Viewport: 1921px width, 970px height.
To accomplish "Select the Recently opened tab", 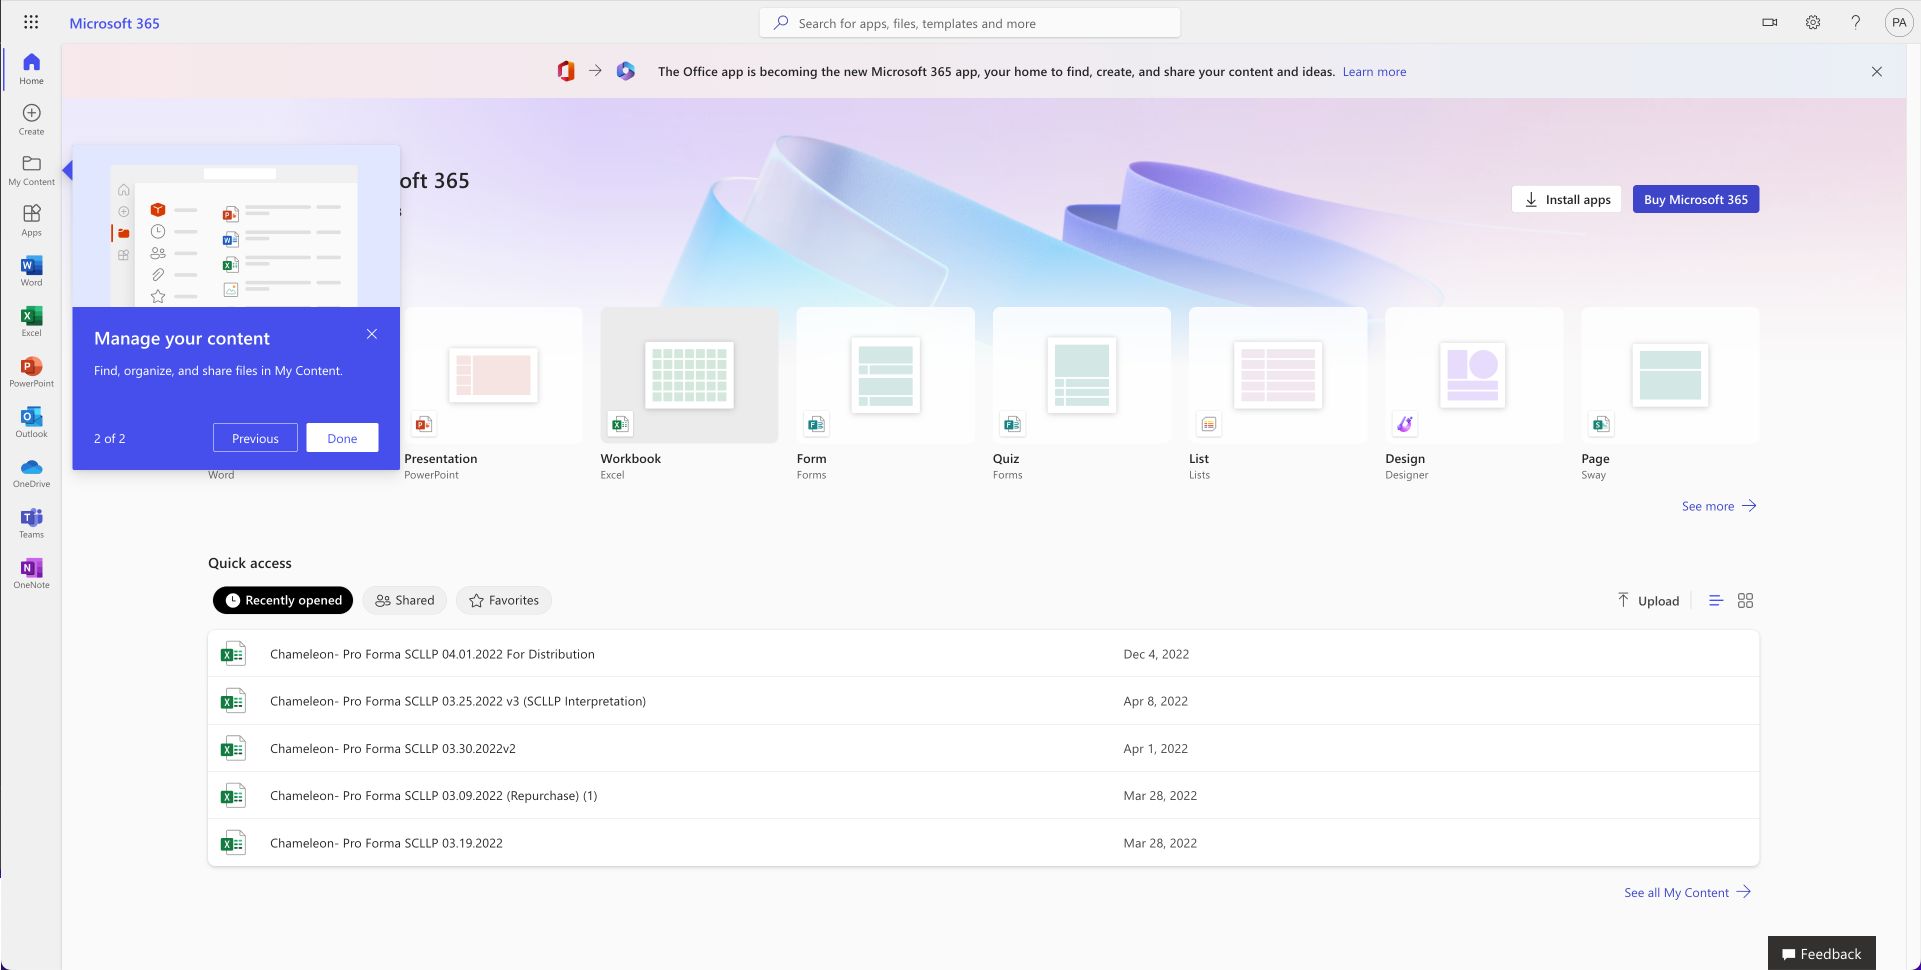I will [283, 600].
